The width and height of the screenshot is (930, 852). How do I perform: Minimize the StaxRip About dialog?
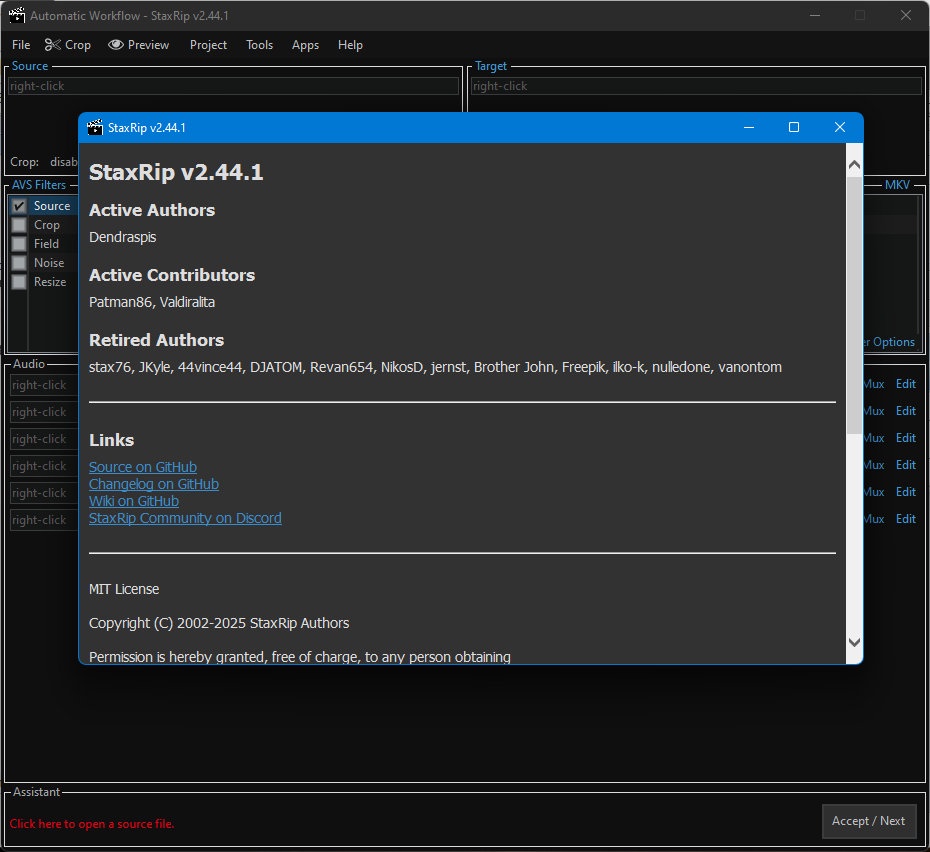tap(749, 127)
